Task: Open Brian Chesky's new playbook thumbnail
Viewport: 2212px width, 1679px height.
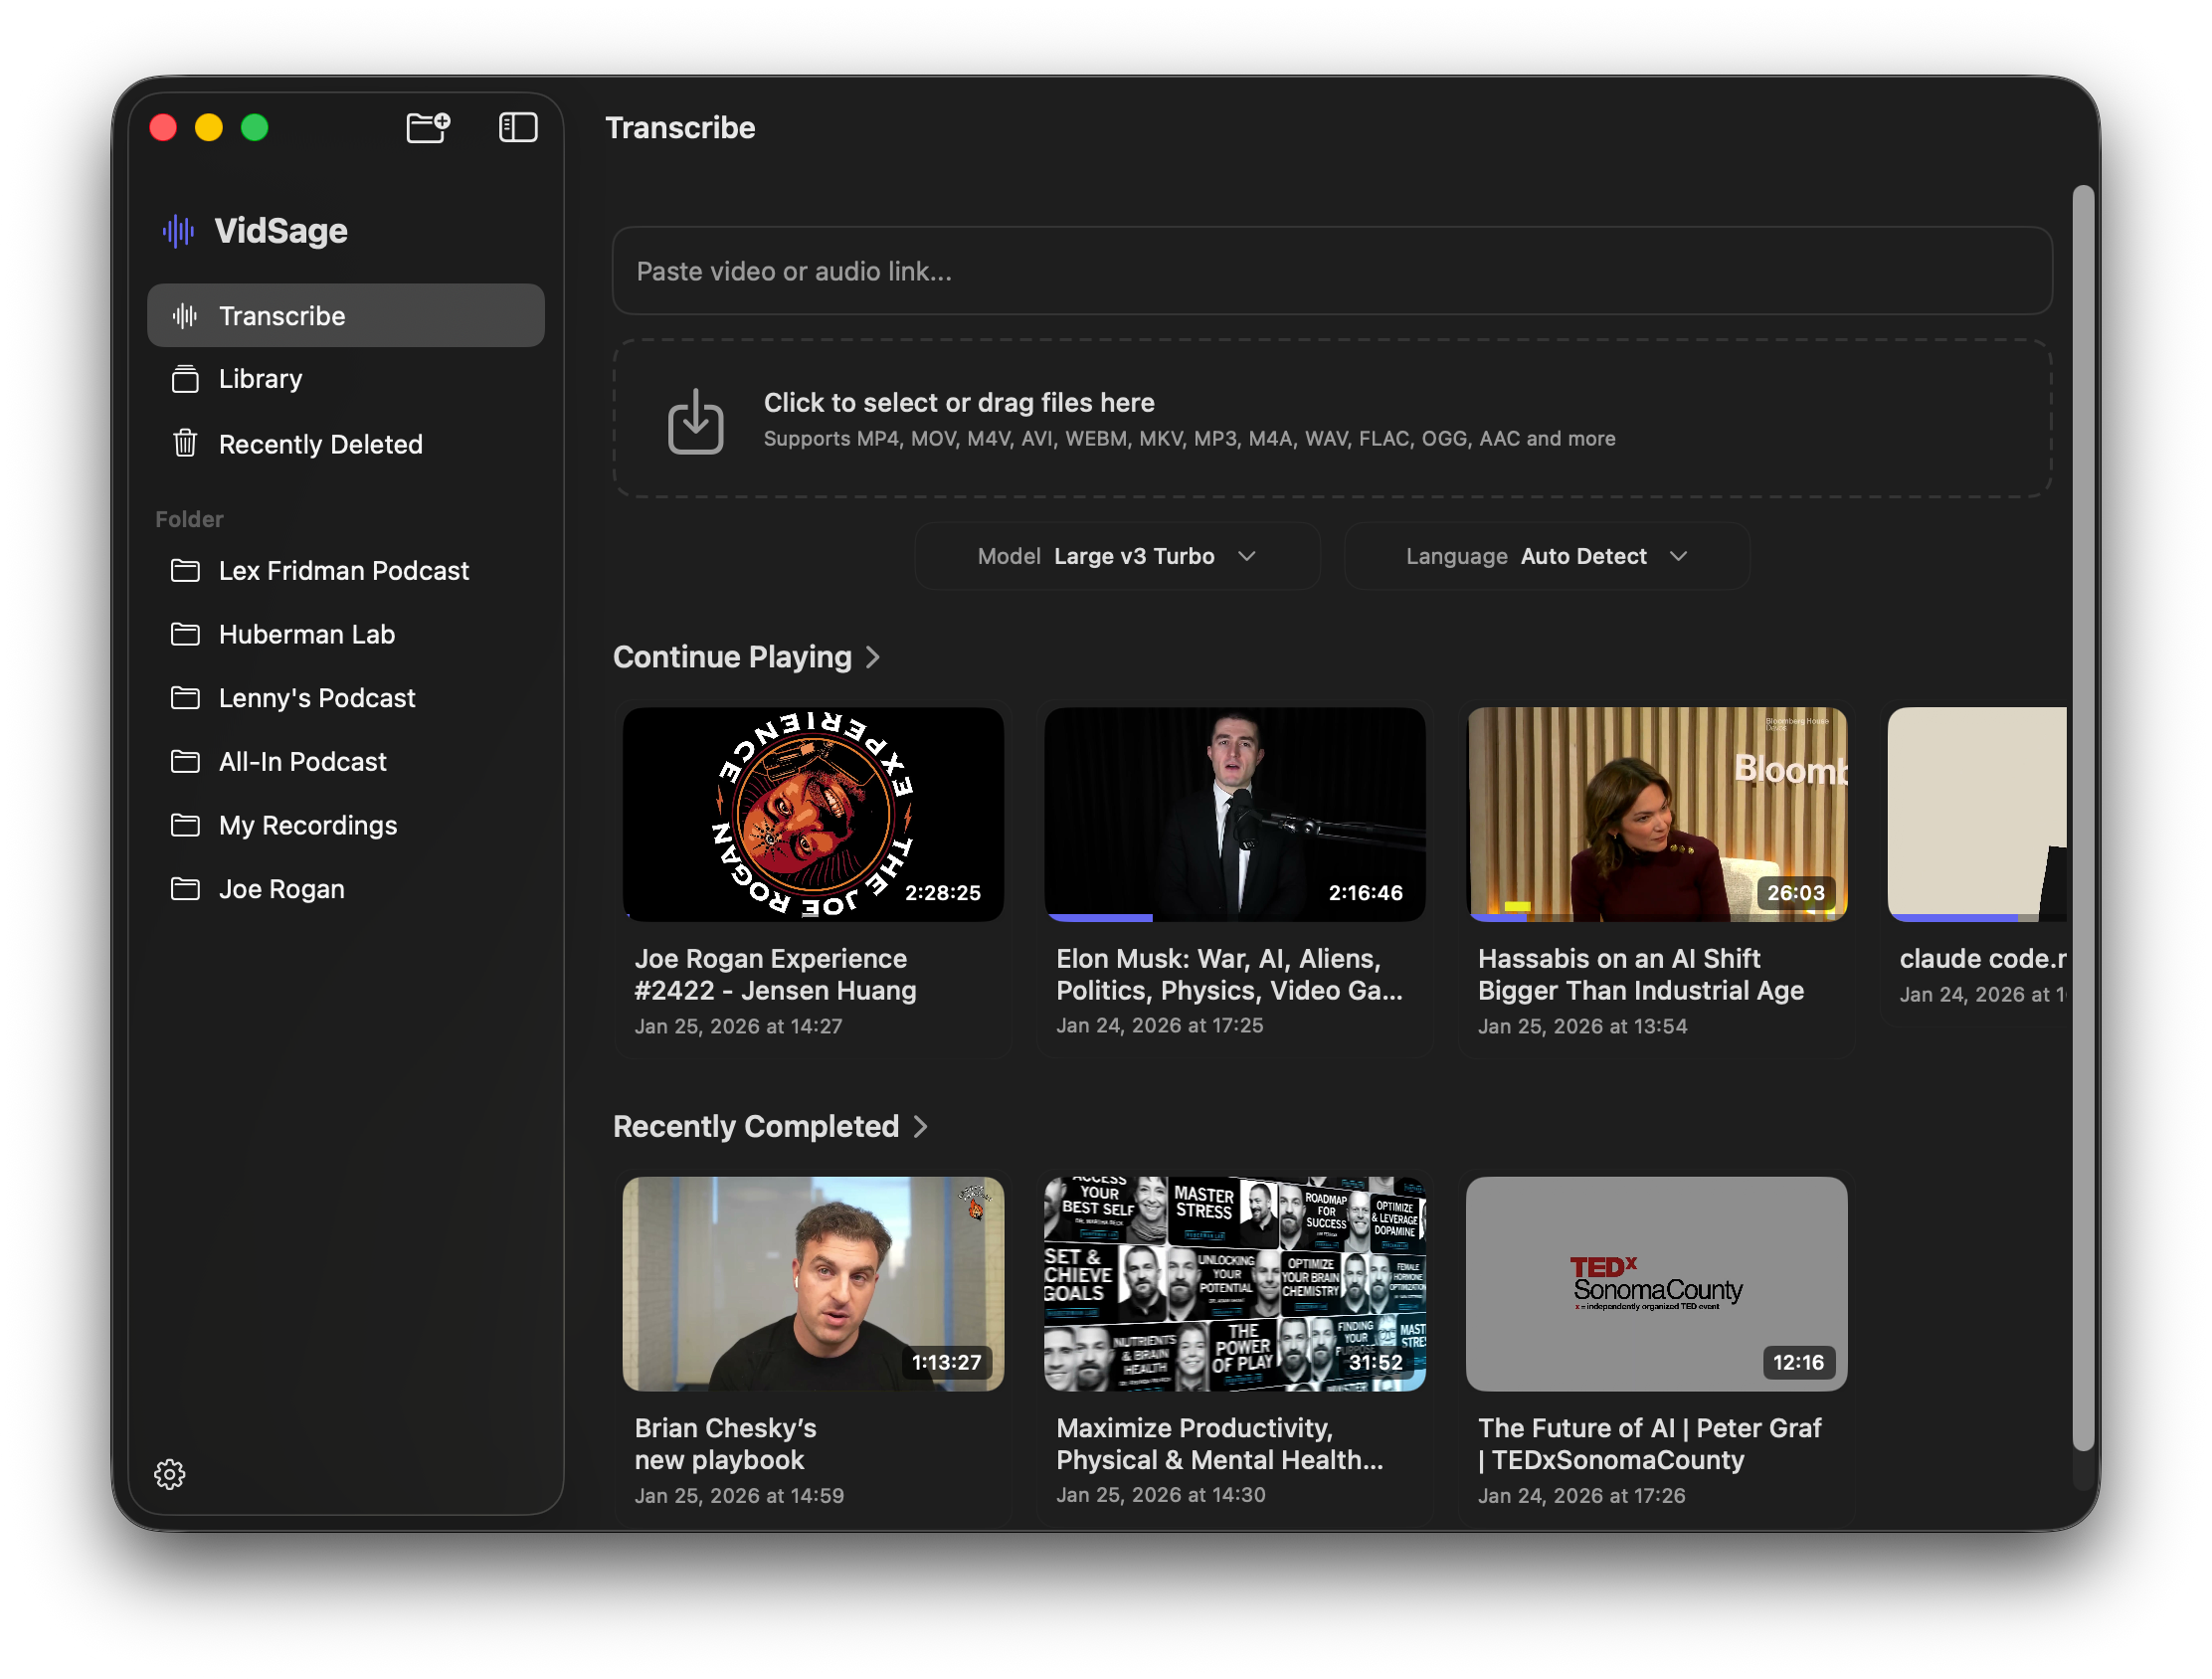Action: tap(813, 1283)
